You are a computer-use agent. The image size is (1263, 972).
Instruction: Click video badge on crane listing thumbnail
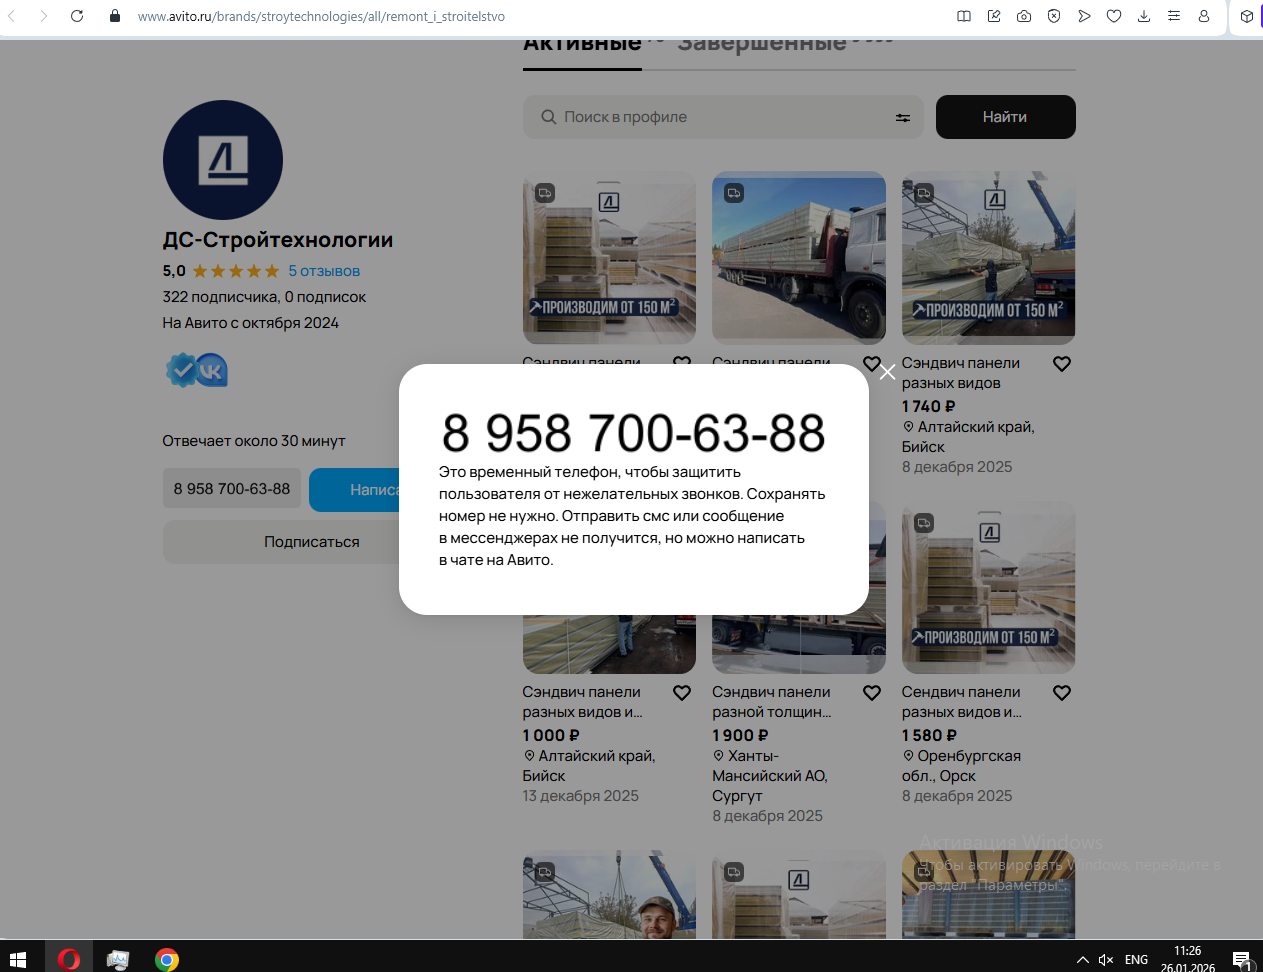(x=924, y=193)
